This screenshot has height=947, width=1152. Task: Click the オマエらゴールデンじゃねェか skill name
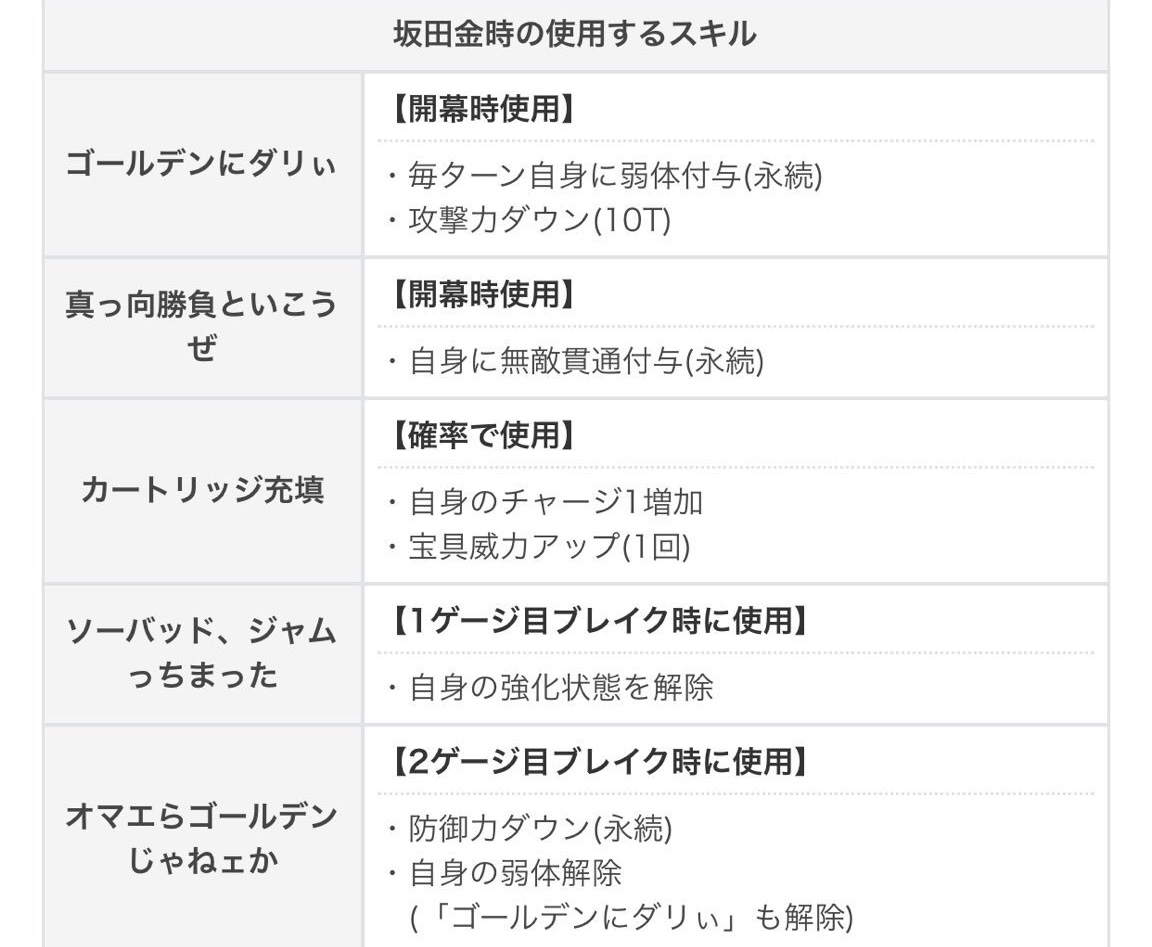click(x=201, y=838)
